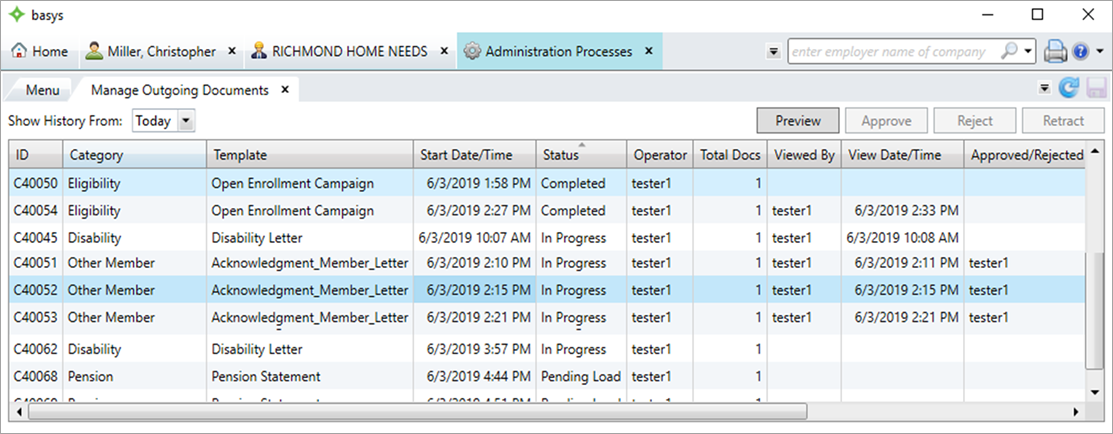Click the blue refresh icon
The width and height of the screenshot is (1113, 434).
1068,89
